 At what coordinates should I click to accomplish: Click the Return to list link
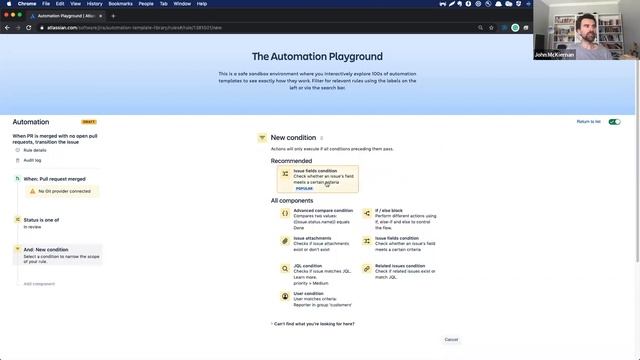pyautogui.click(x=589, y=122)
